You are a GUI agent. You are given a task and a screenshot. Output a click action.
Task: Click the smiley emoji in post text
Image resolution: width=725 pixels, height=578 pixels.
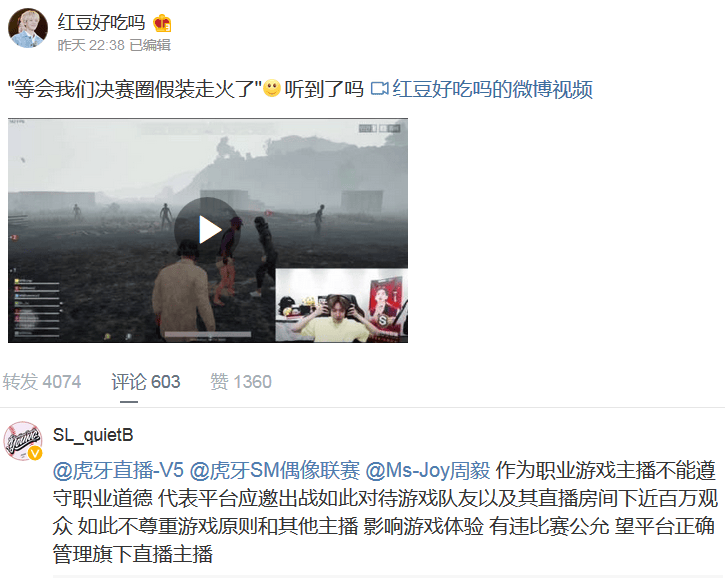272,88
